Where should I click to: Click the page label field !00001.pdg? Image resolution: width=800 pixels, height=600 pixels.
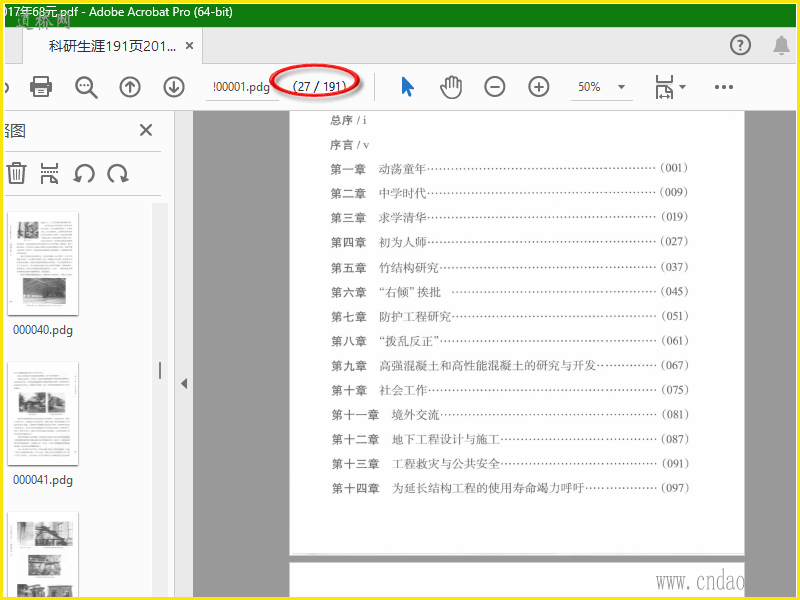pos(241,87)
